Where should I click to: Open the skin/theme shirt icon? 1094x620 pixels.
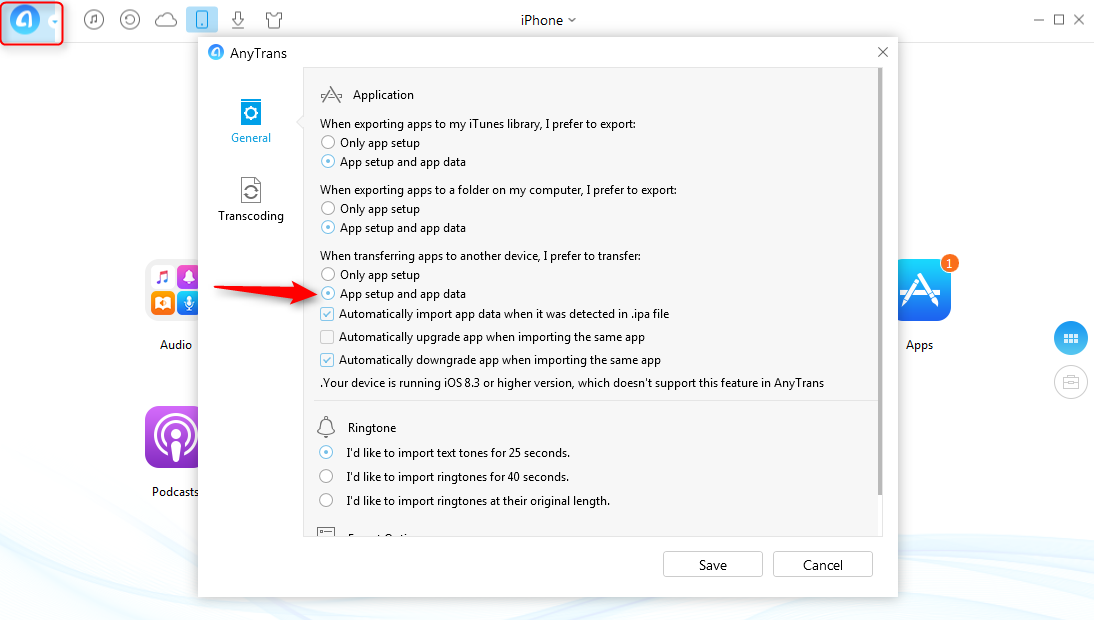pyautogui.click(x=274, y=20)
